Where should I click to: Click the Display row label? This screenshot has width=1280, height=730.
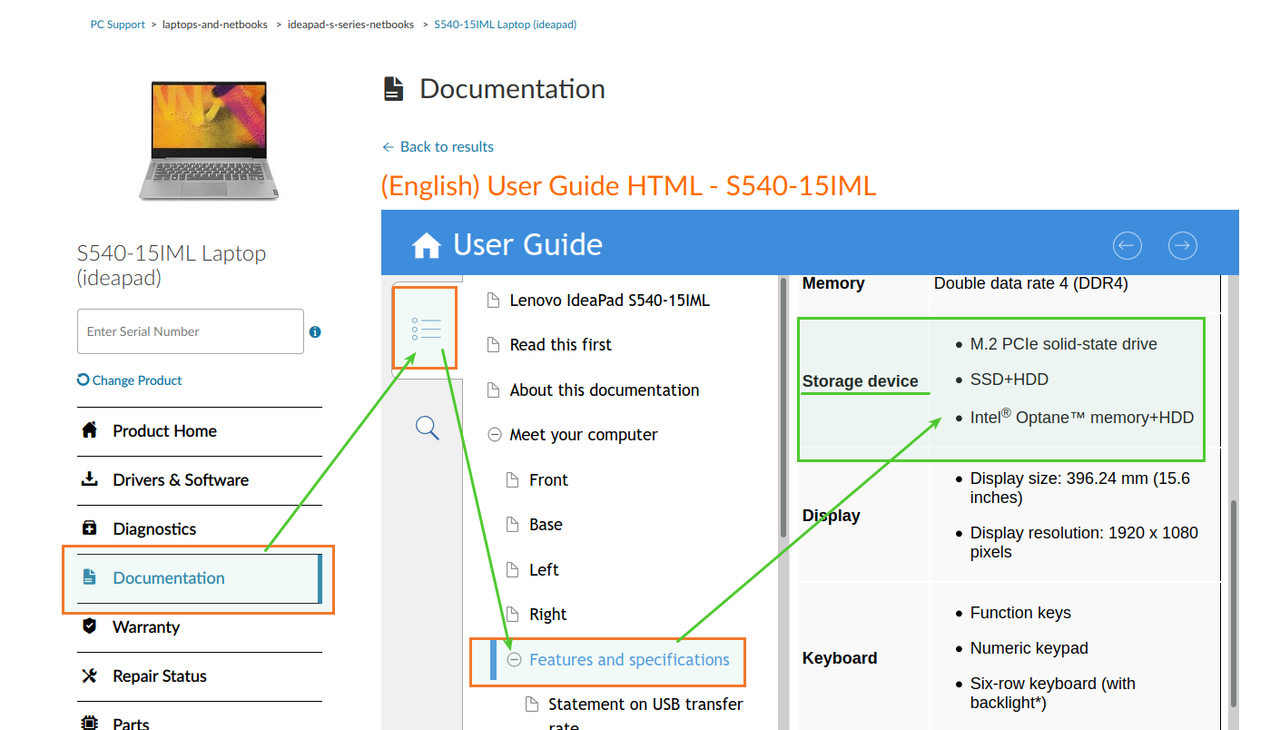click(x=831, y=516)
